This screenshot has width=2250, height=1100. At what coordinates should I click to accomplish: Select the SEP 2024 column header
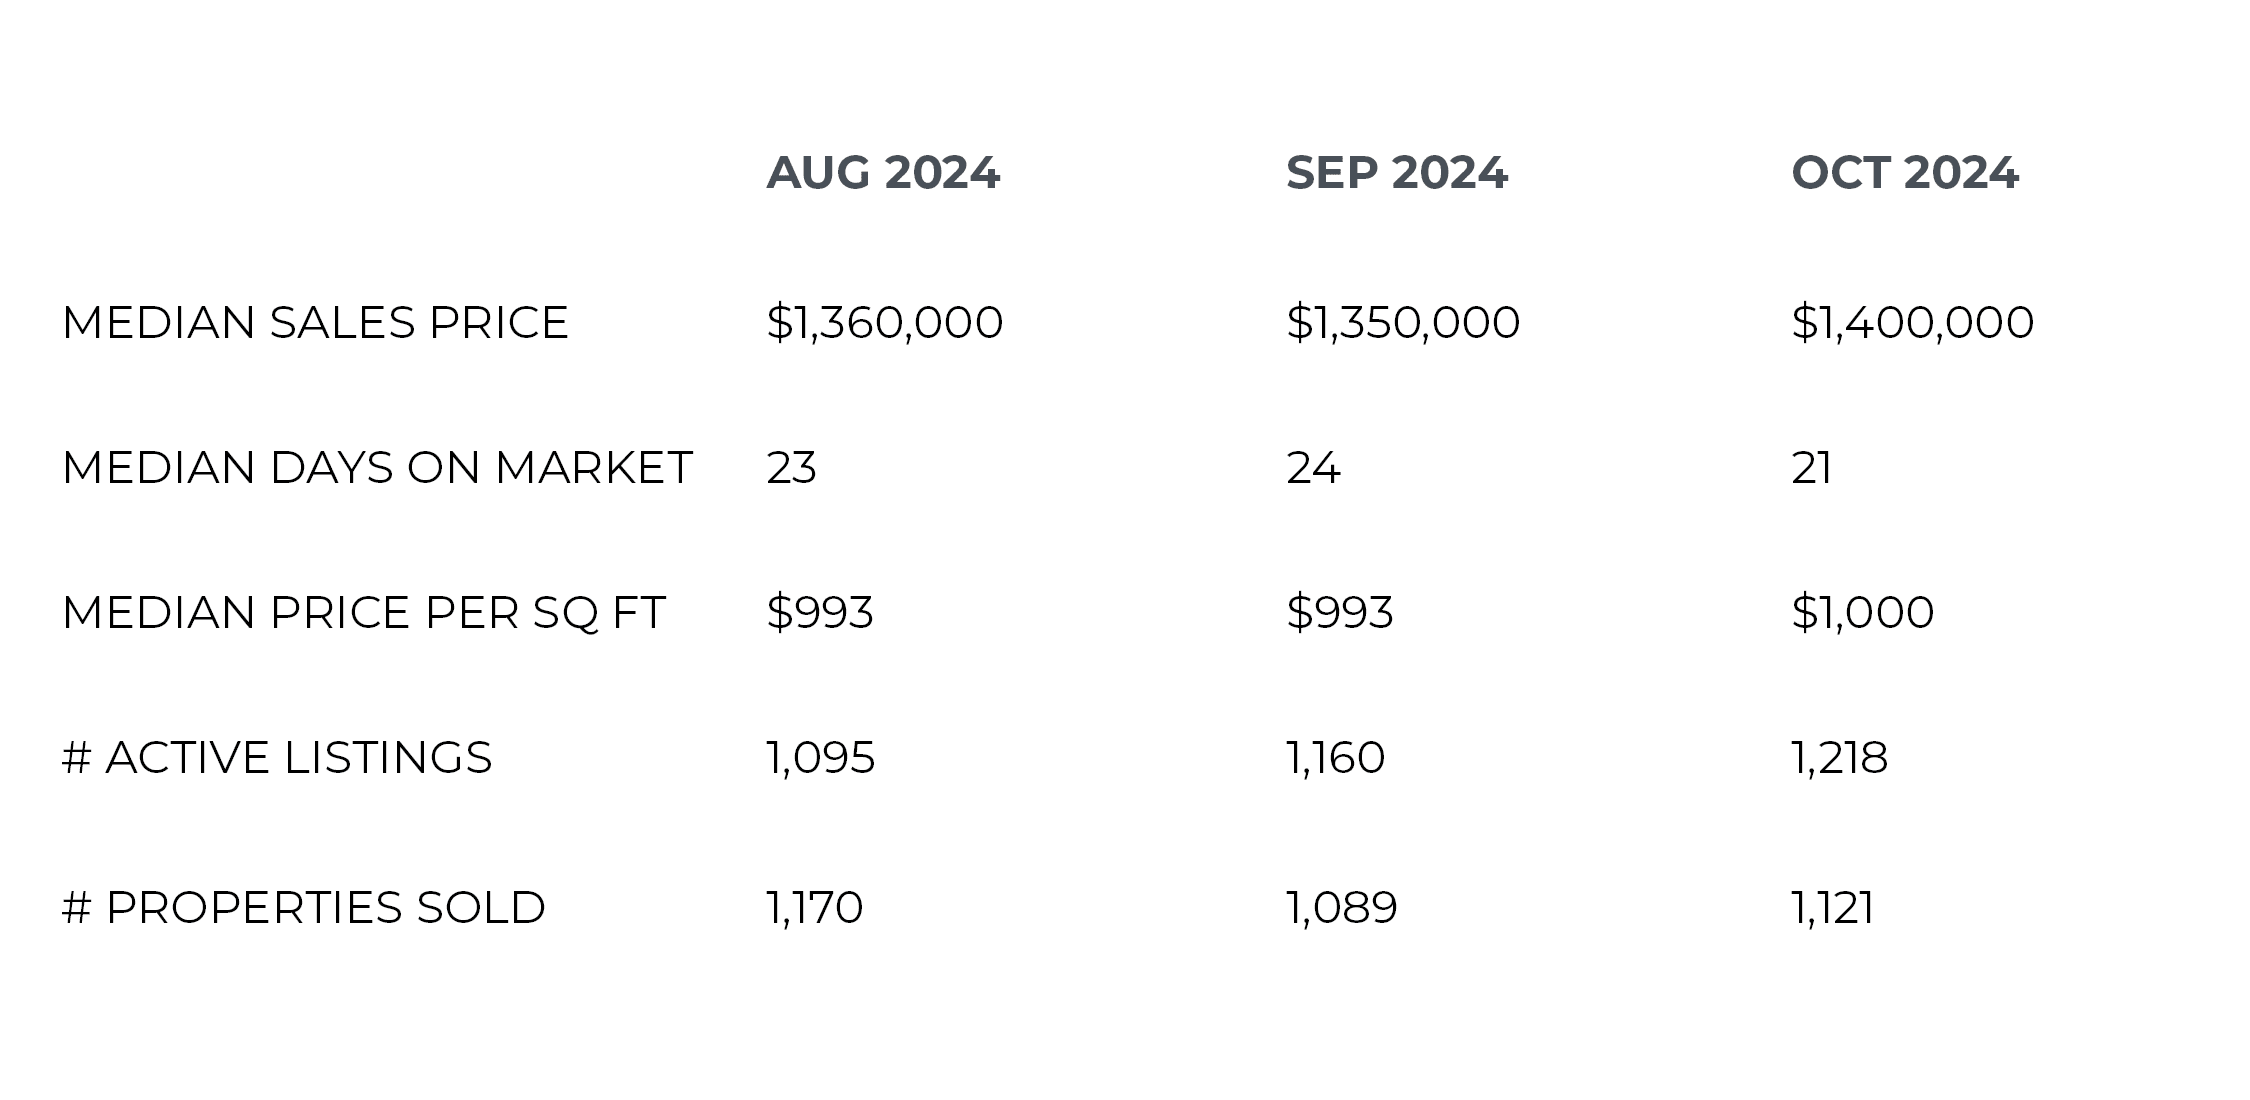[1396, 172]
